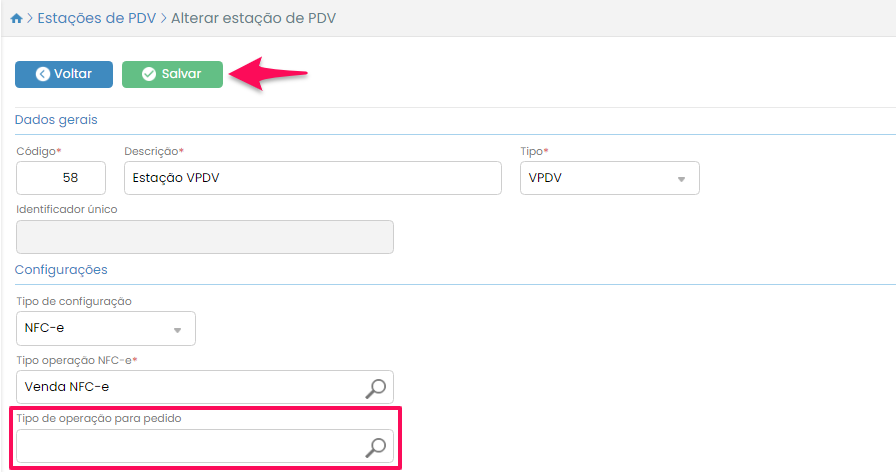Focus the empty Tipo de operação para pedido input
This screenshot has width=896, height=472.
point(190,447)
